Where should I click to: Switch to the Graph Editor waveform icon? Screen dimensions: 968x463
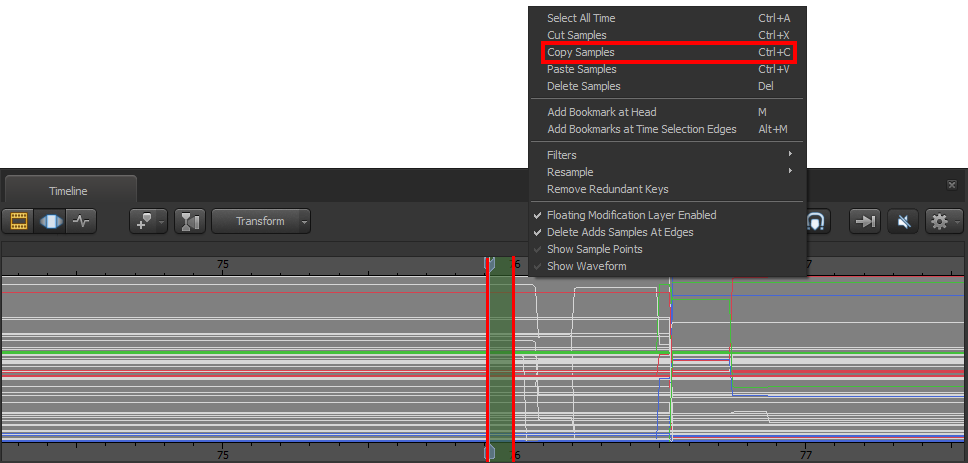pyautogui.click(x=81, y=222)
